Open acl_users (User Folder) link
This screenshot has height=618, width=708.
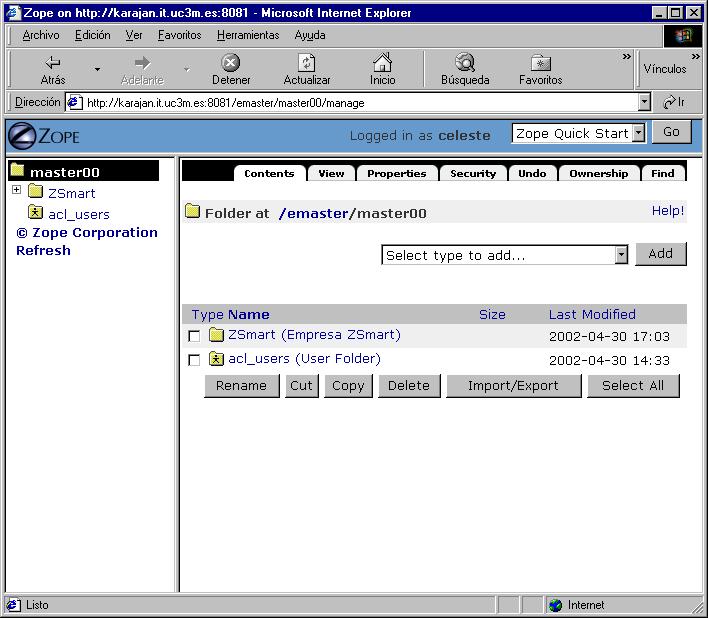pos(304,358)
